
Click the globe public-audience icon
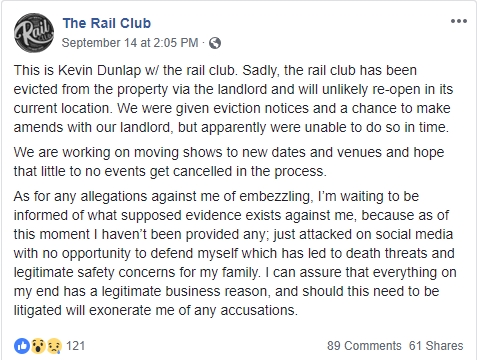point(215,43)
